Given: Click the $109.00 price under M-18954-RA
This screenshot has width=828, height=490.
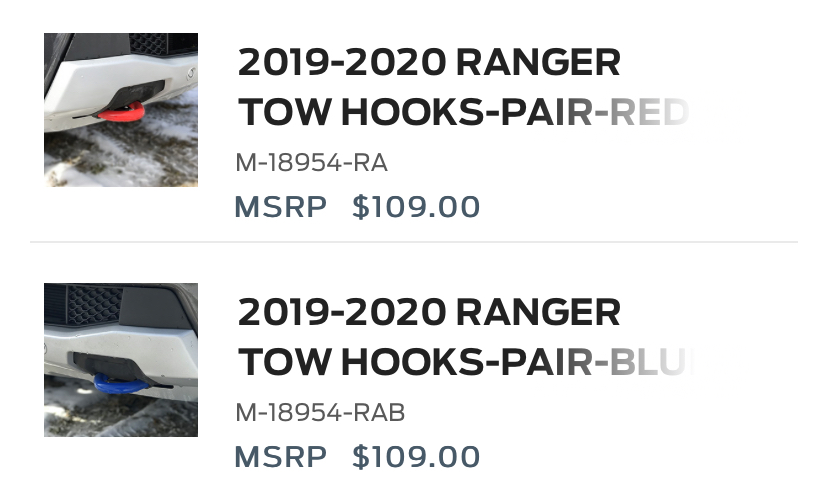Looking at the screenshot, I should click(416, 206).
